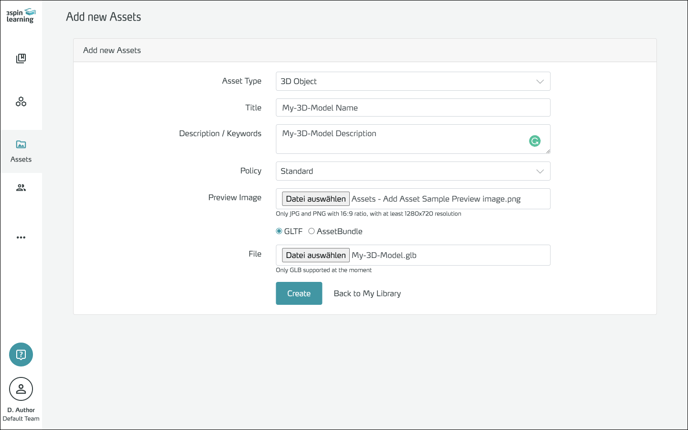688x430 pixels.
Task: Click the teal help question-mark button
Action: (21, 355)
